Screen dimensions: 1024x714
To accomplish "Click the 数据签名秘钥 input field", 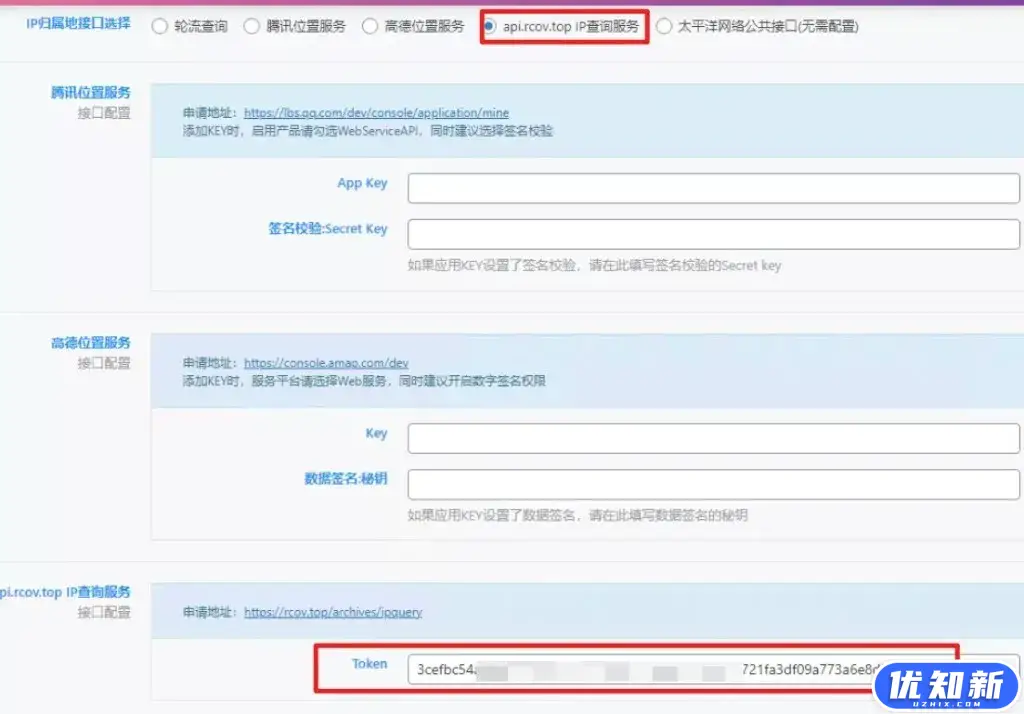I will pos(711,485).
